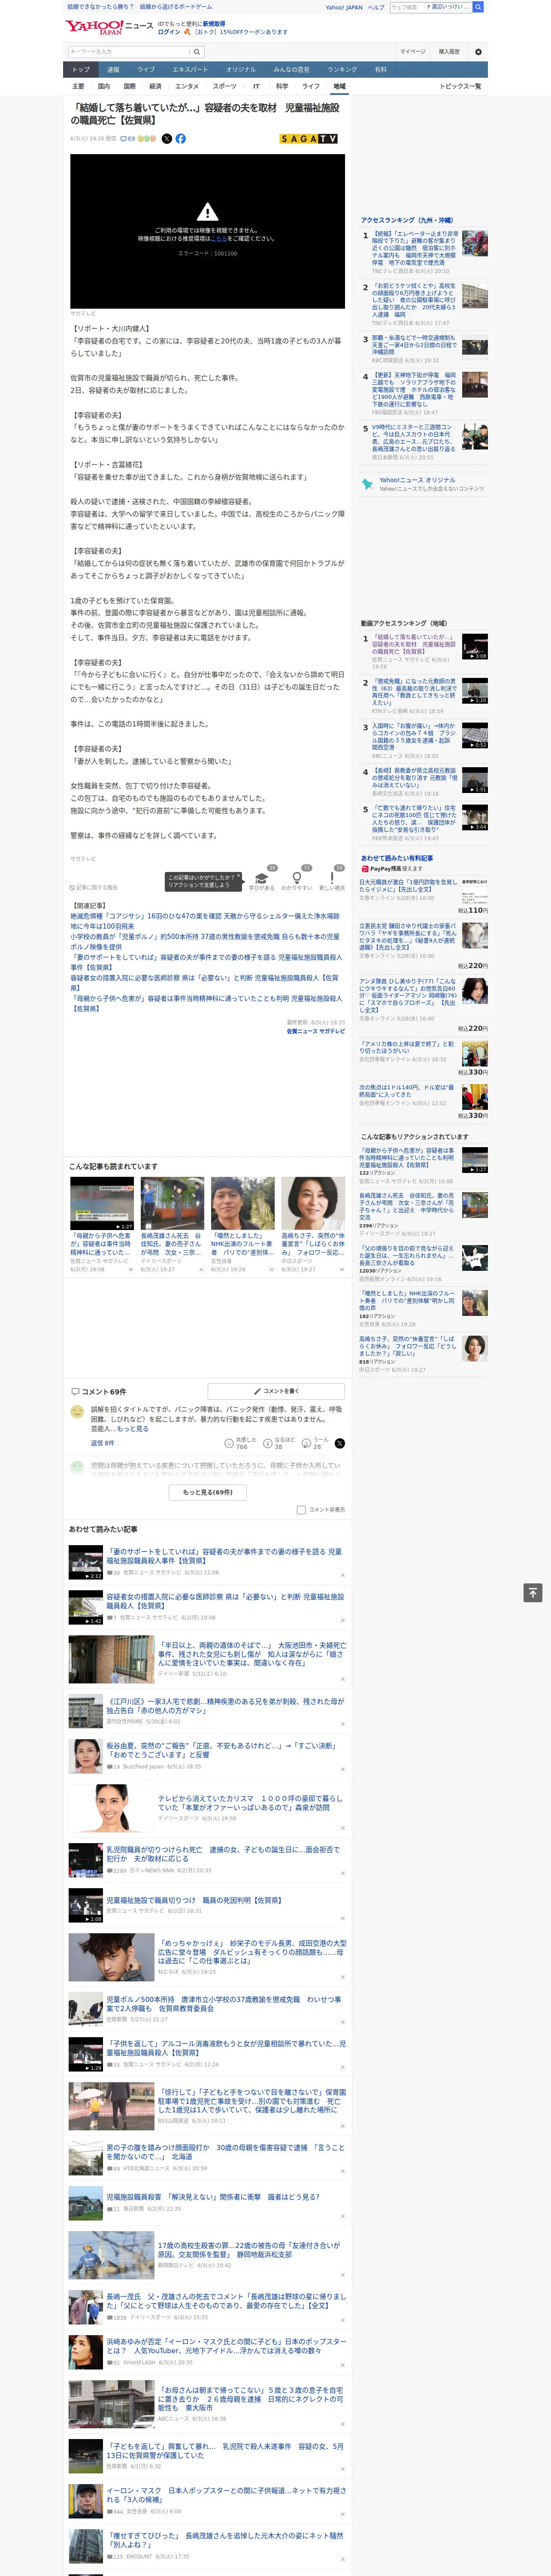Open rank 2 お前ピクチク access ranking article

click(x=414, y=300)
